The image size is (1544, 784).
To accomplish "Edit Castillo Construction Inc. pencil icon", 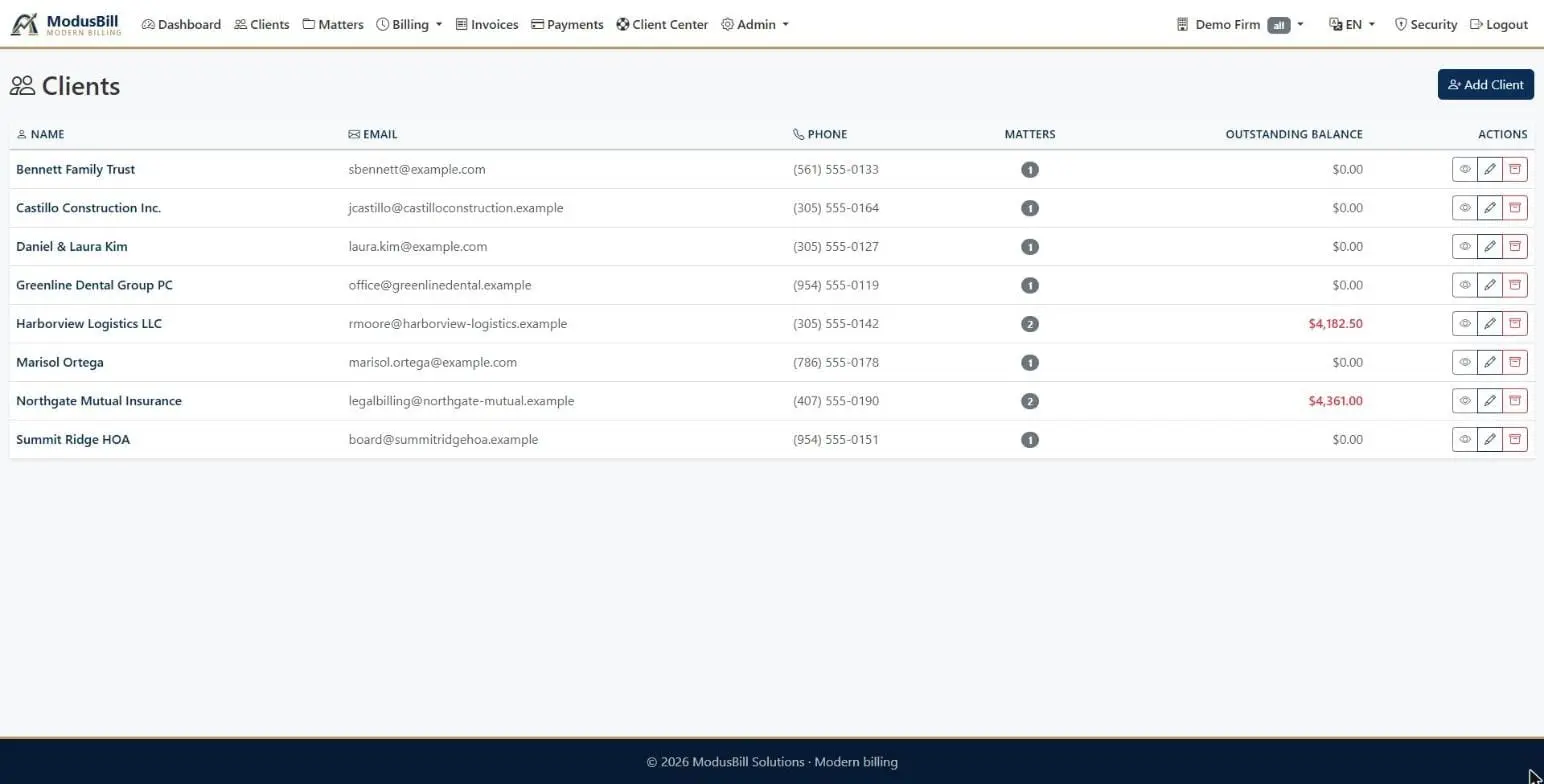I will tap(1490, 208).
